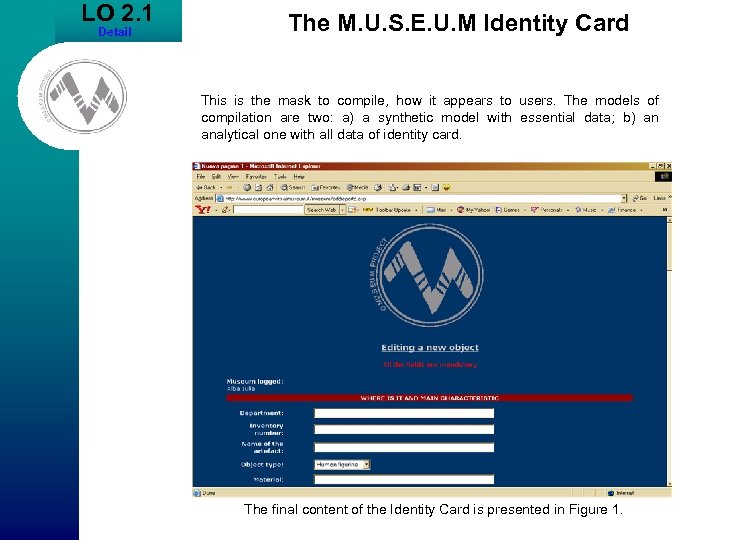Click the Forward arrow in the toolbar
Viewport: 750px width, 540px height.
click(x=229, y=187)
